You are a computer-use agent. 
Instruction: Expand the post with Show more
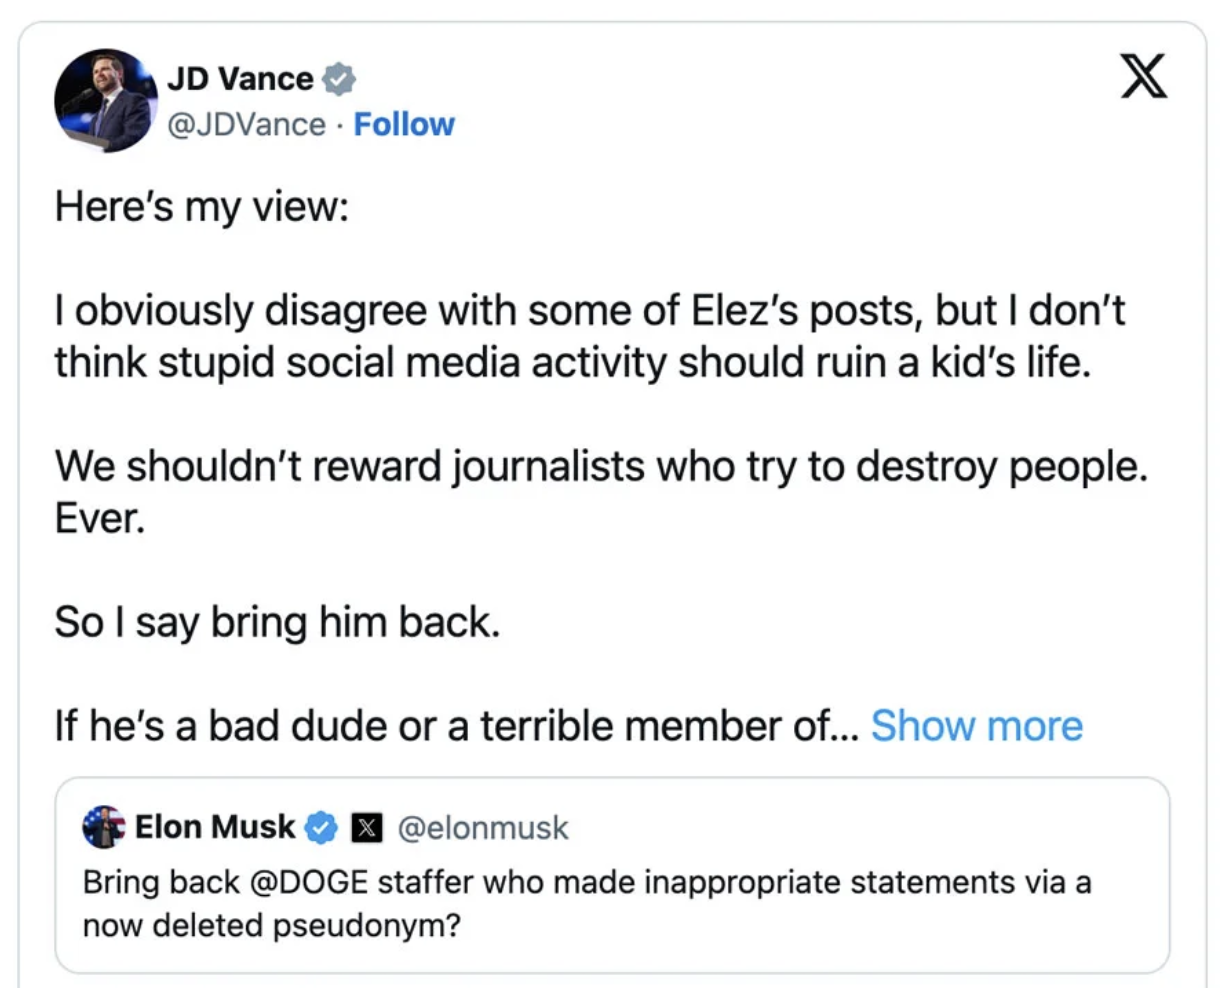pos(976,726)
